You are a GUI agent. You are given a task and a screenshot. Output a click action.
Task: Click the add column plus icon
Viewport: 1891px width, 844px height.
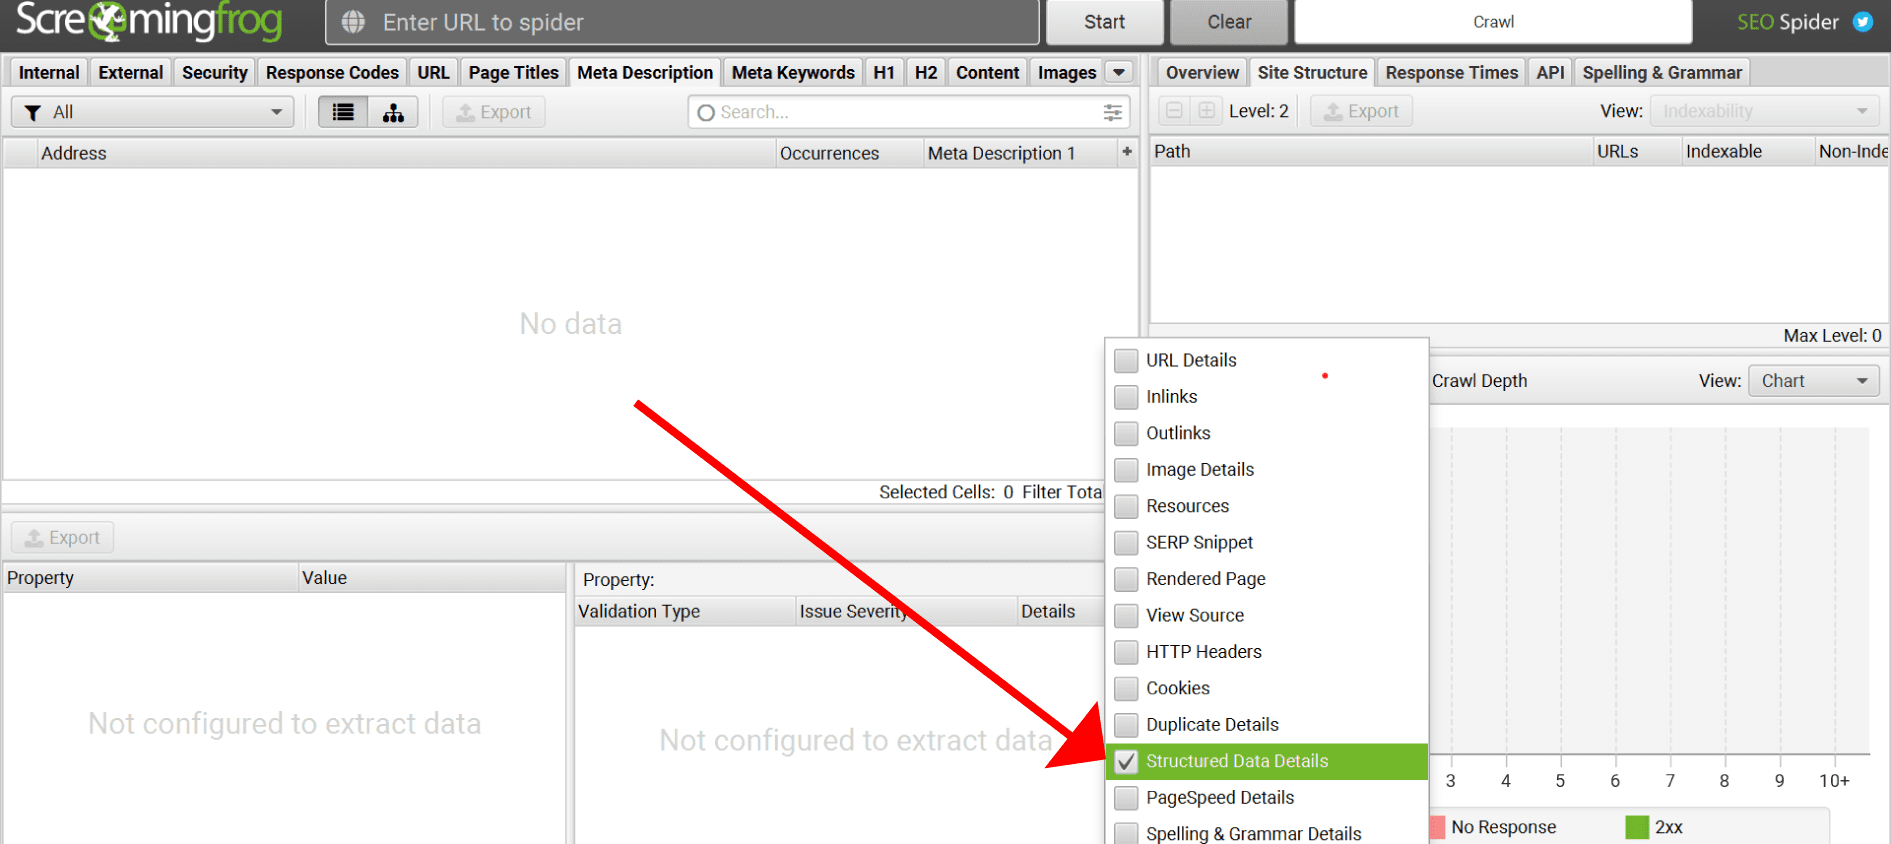pos(1127,152)
